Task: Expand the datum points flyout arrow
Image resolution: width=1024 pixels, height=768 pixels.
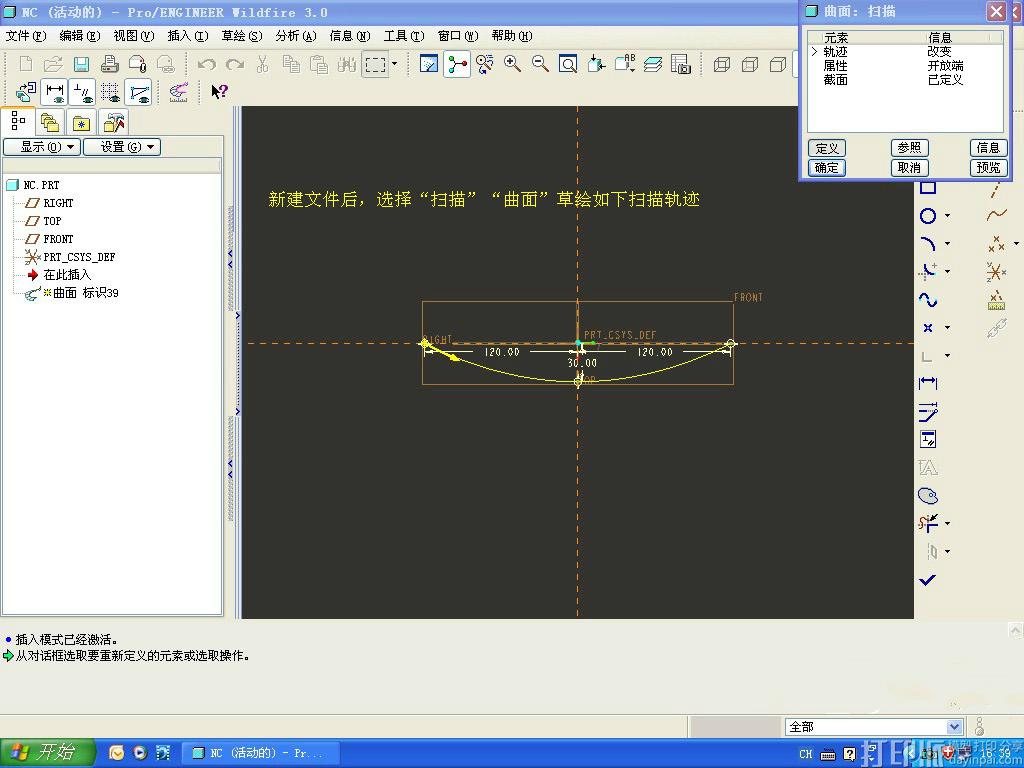Action: (x=1016, y=244)
